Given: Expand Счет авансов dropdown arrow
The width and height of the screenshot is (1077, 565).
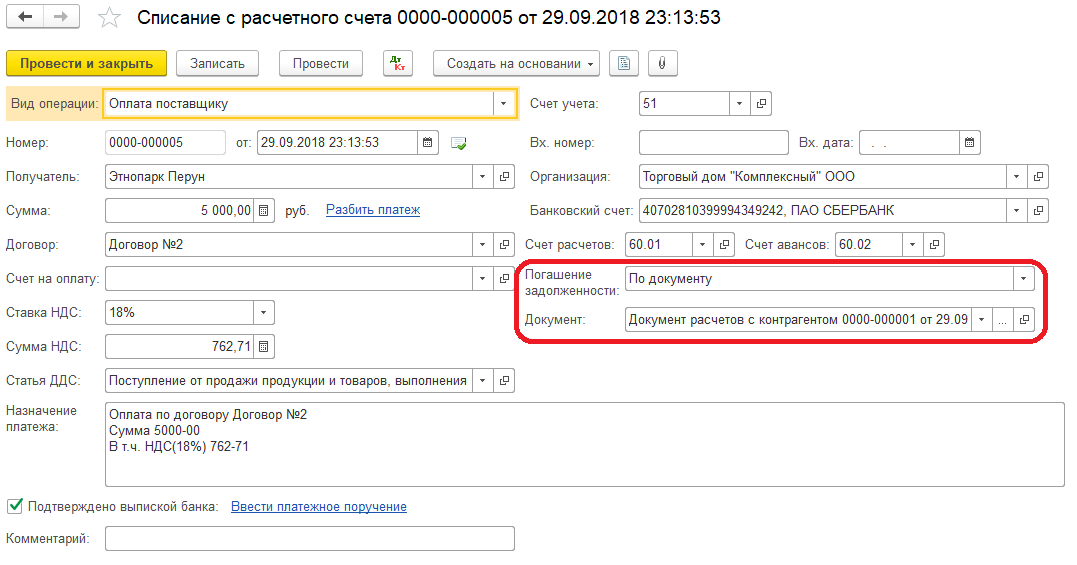Looking at the screenshot, I should click(x=913, y=244).
